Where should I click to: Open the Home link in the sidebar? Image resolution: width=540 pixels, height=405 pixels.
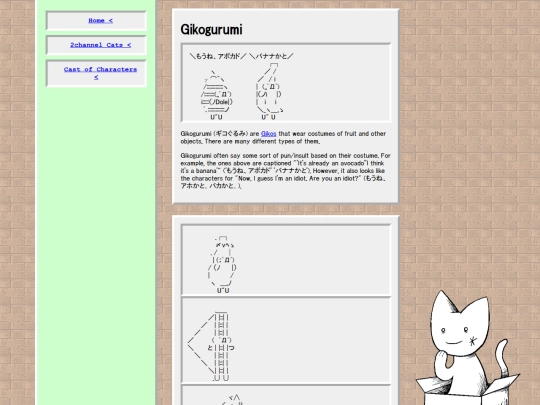(x=100, y=21)
